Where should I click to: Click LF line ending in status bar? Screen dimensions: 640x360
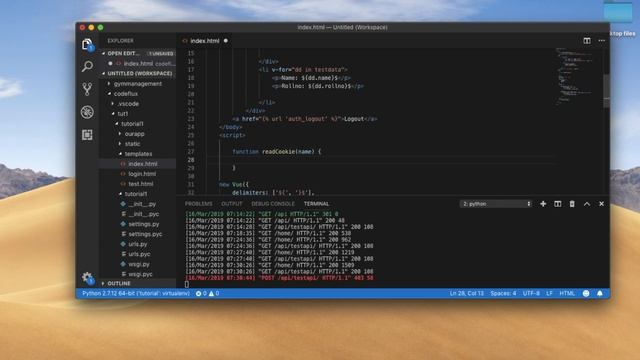pyautogui.click(x=549, y=293)
